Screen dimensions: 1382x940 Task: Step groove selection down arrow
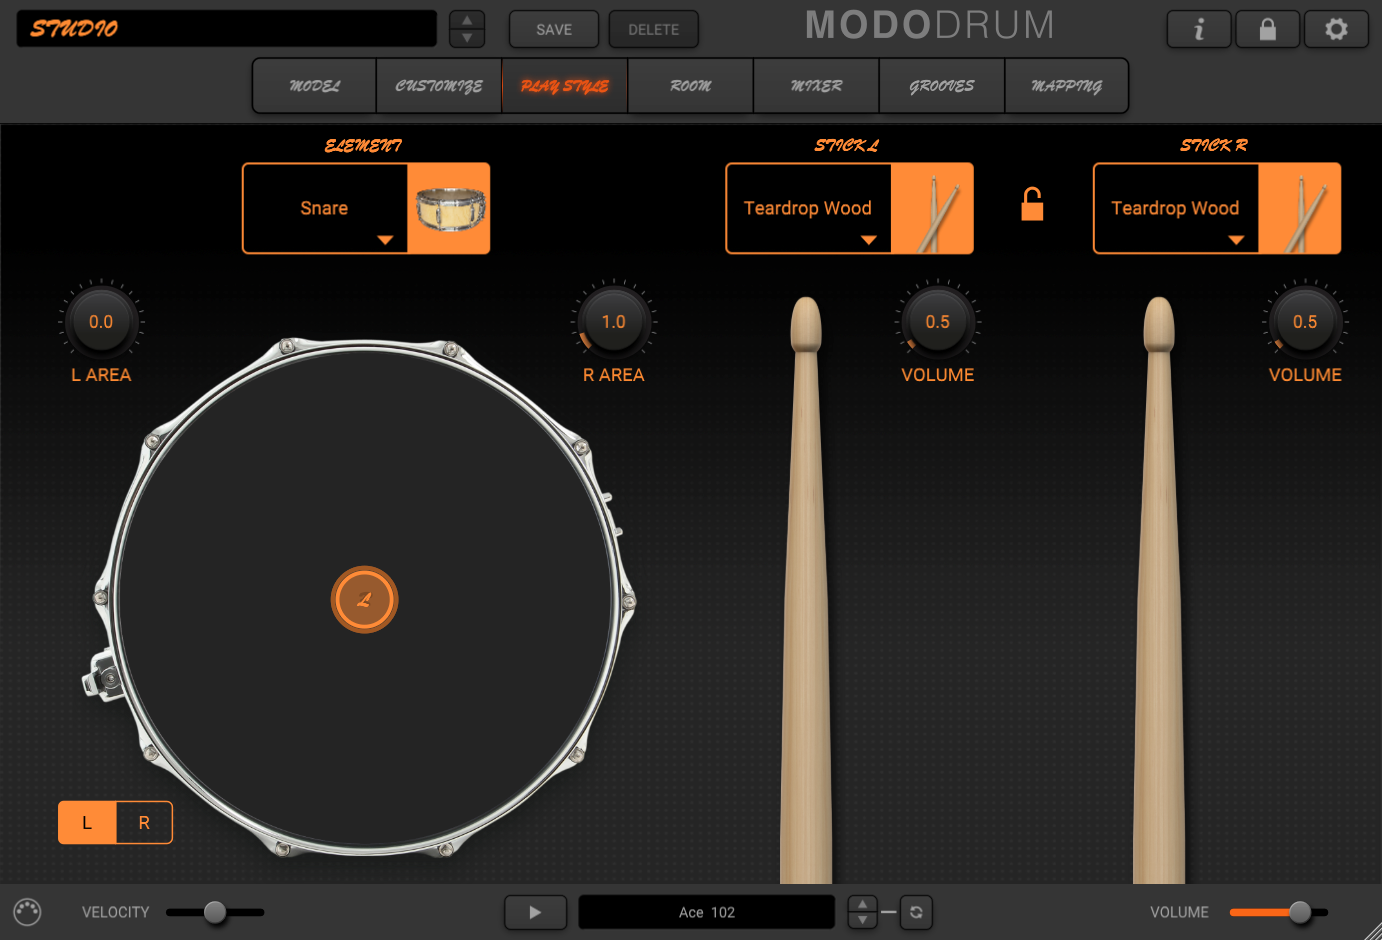(862, 920)
